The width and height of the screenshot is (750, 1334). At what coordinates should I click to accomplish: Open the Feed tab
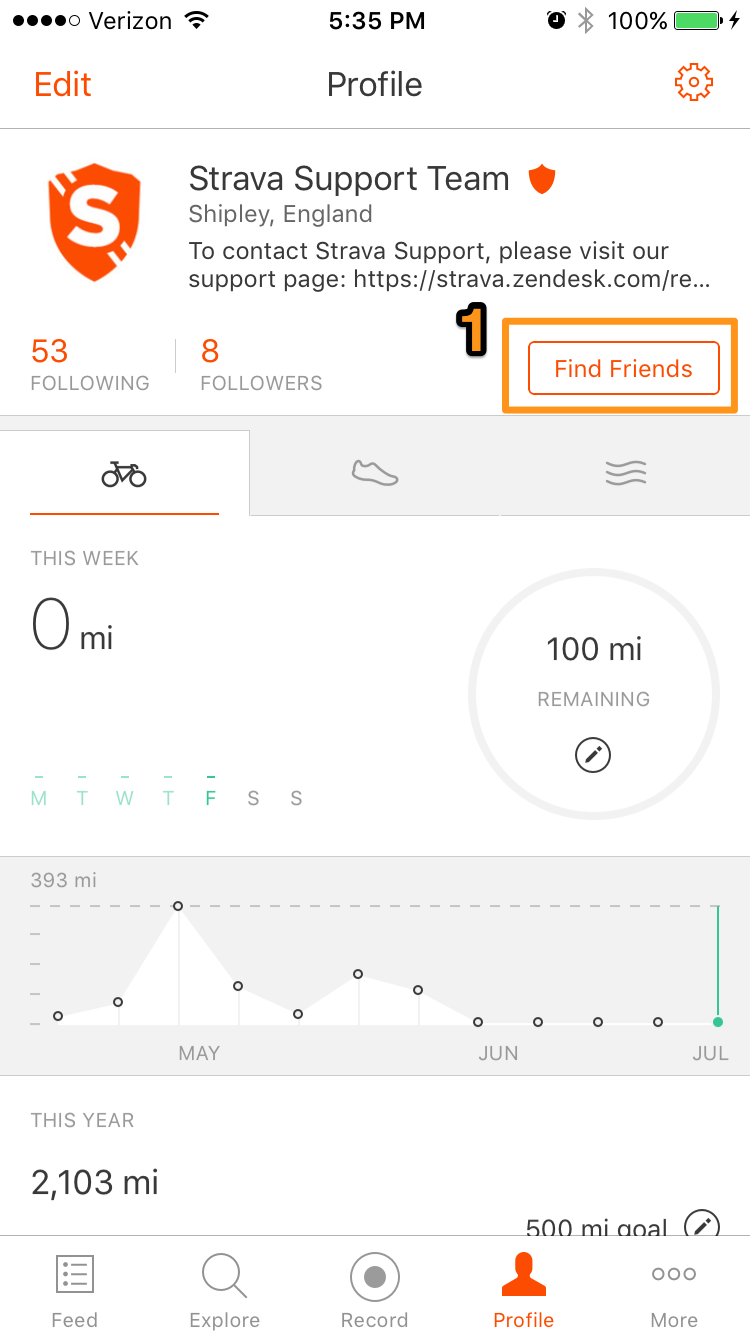click(x=75, y=1291)
